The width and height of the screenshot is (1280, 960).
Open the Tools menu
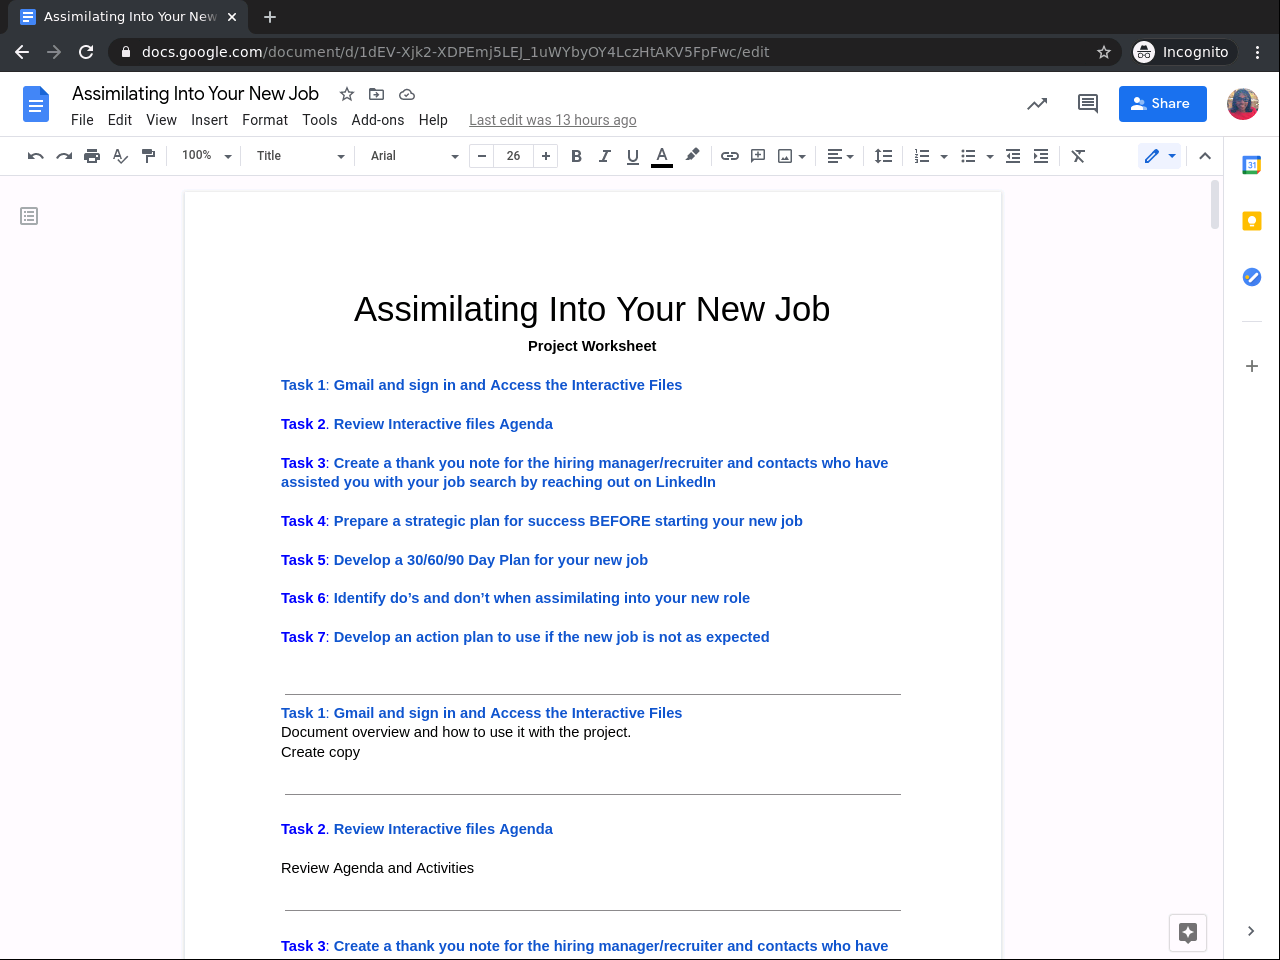320,120
